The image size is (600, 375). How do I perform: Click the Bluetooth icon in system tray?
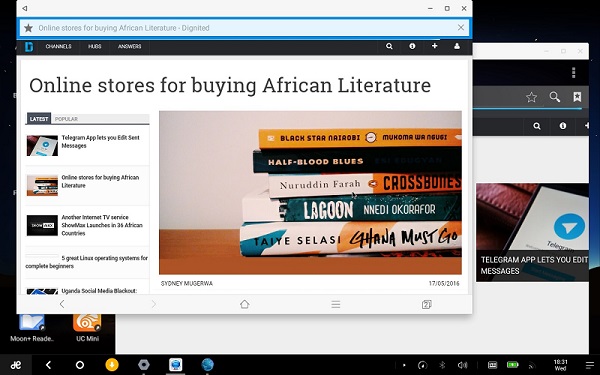pyautogui.click(x=442, y=365)
